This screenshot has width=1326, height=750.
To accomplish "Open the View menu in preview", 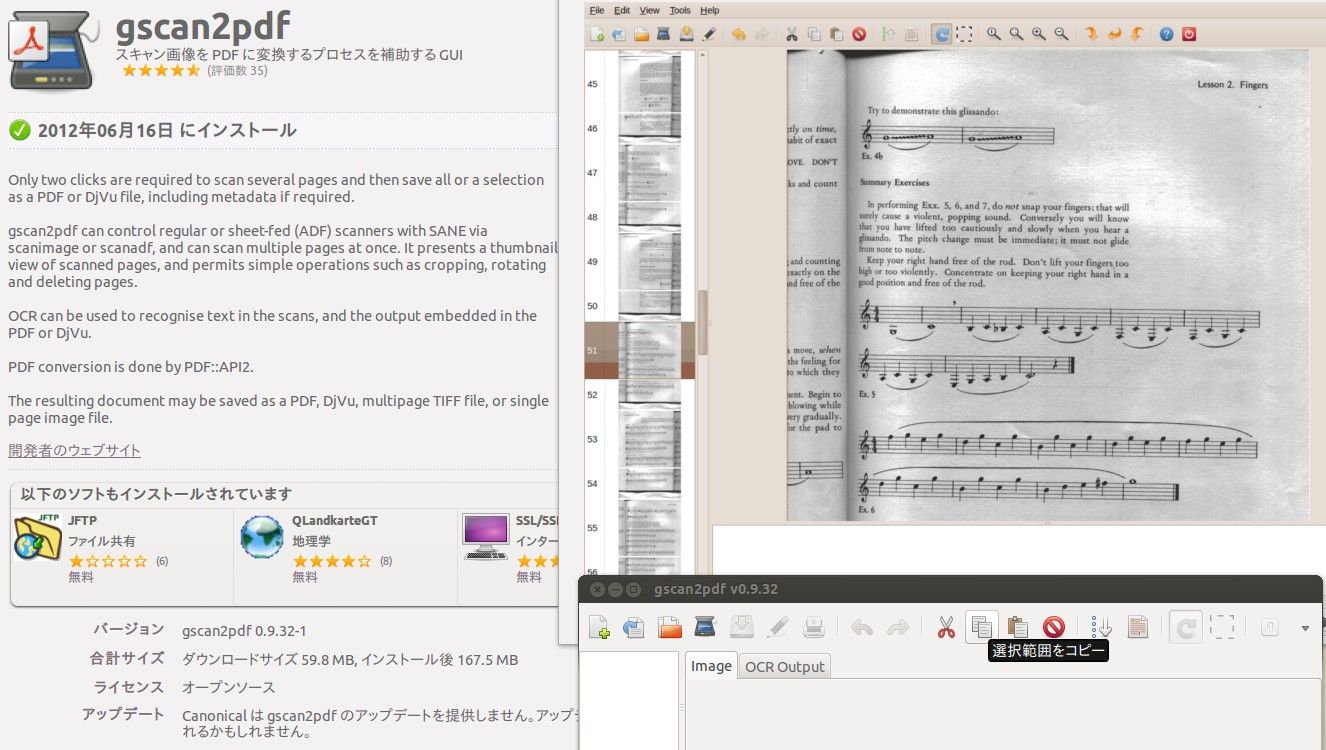I will click(649, 10).
